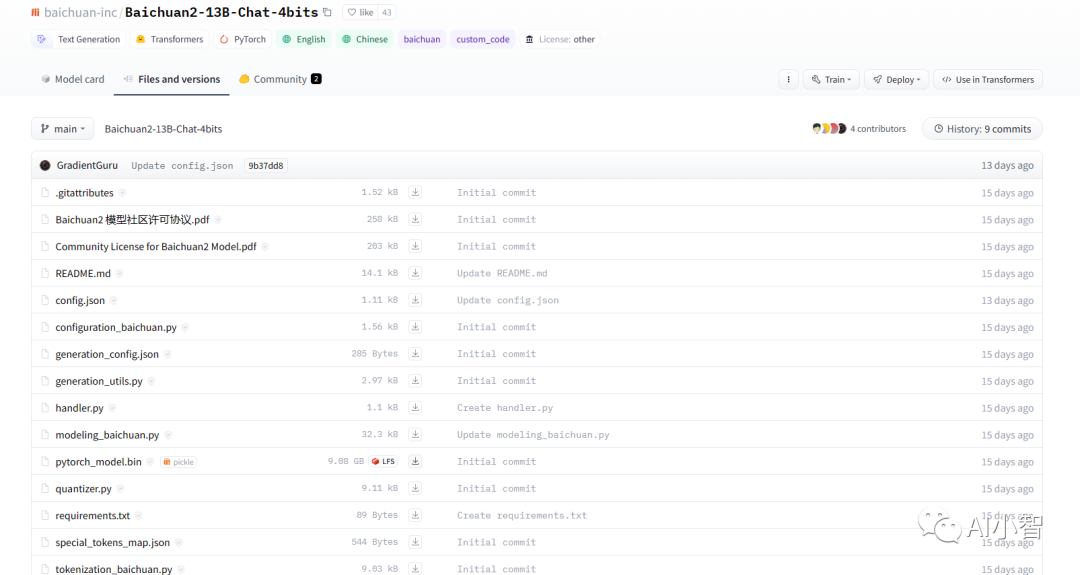View the 4 contributors
The width and height of the screenshot is (1080, 575).
(859, 129)
